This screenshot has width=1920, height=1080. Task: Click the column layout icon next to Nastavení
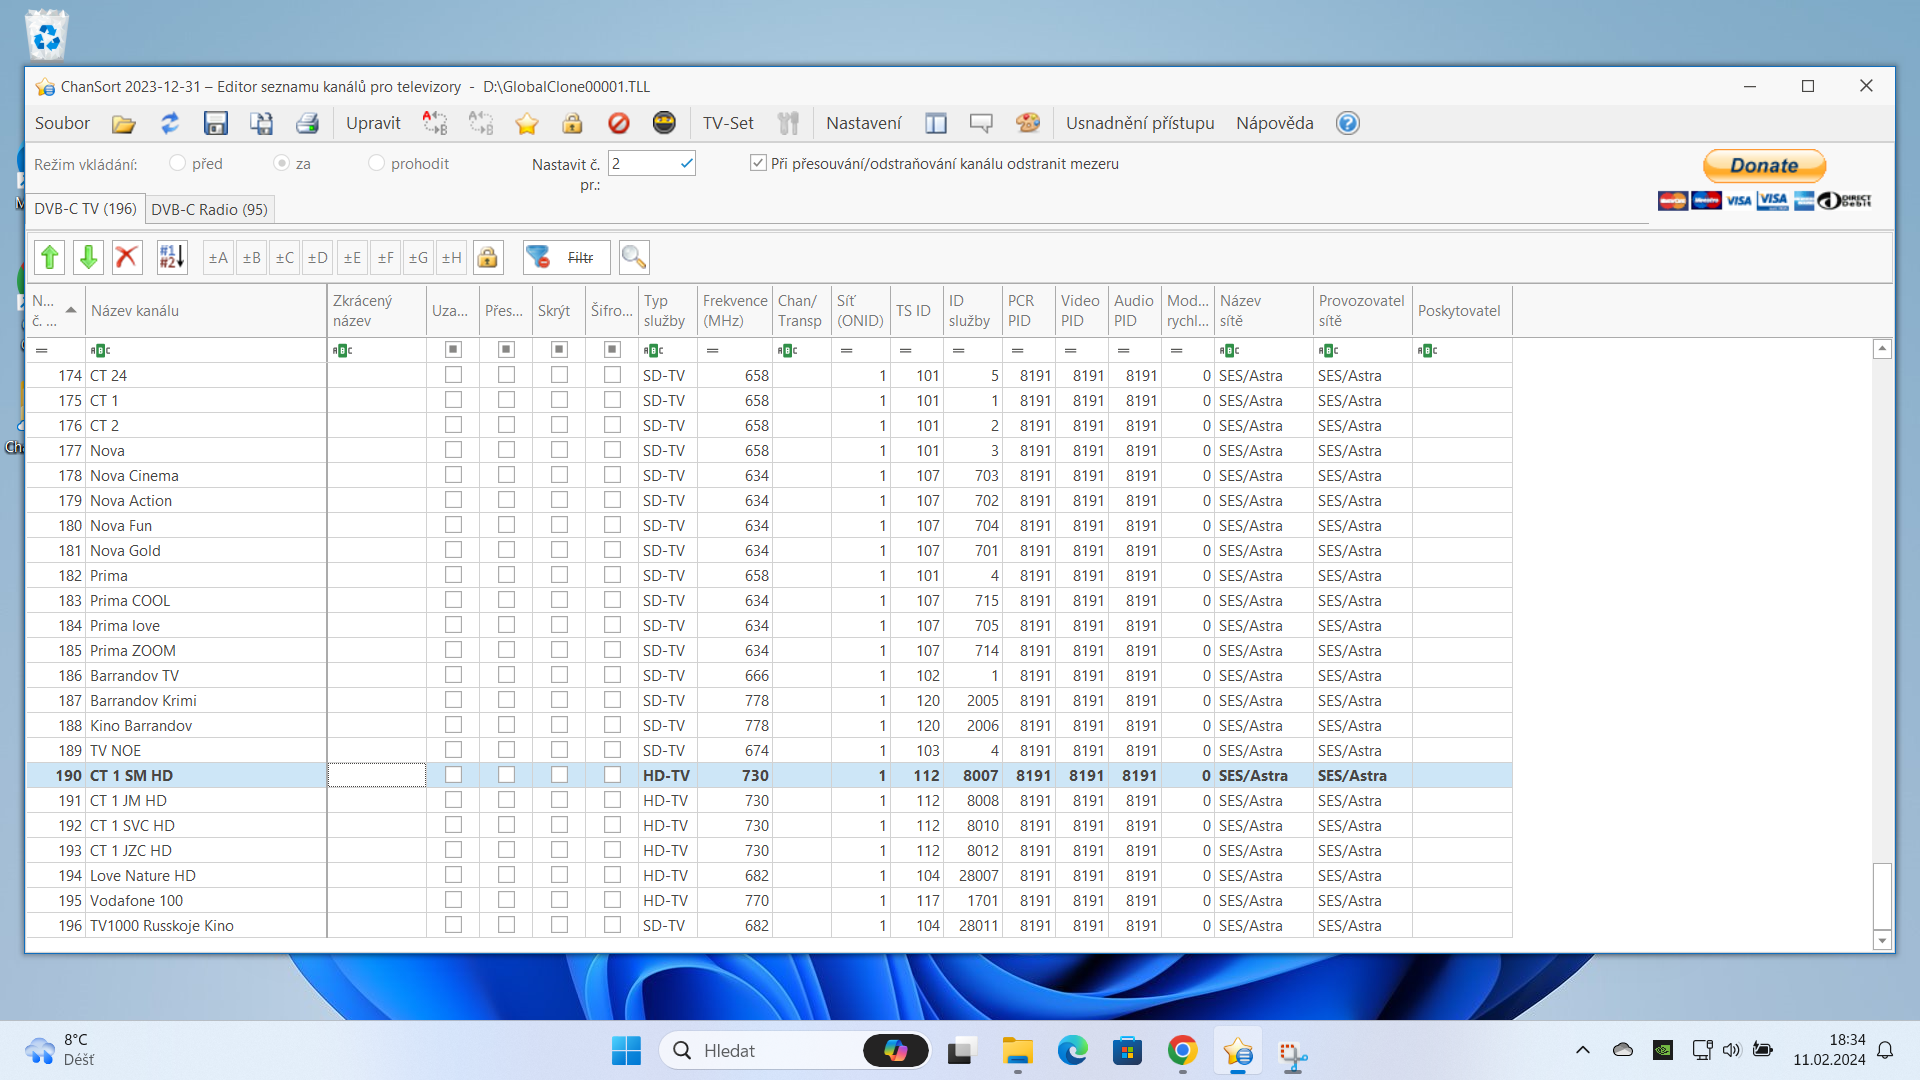click(x=936, y=123)
